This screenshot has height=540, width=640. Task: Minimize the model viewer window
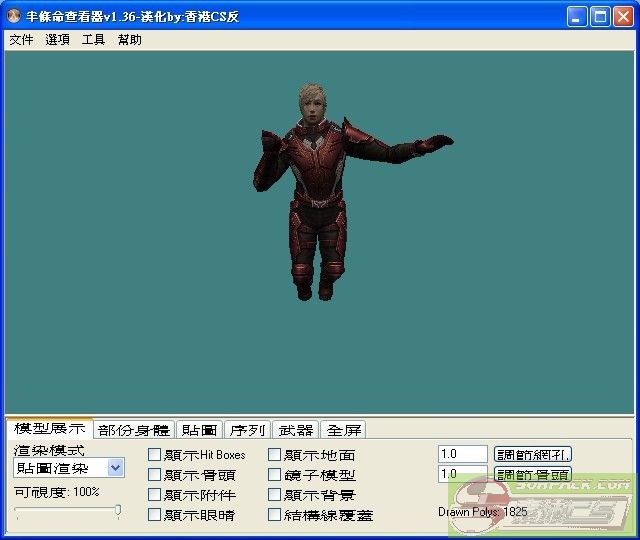[x=577, y=17]
